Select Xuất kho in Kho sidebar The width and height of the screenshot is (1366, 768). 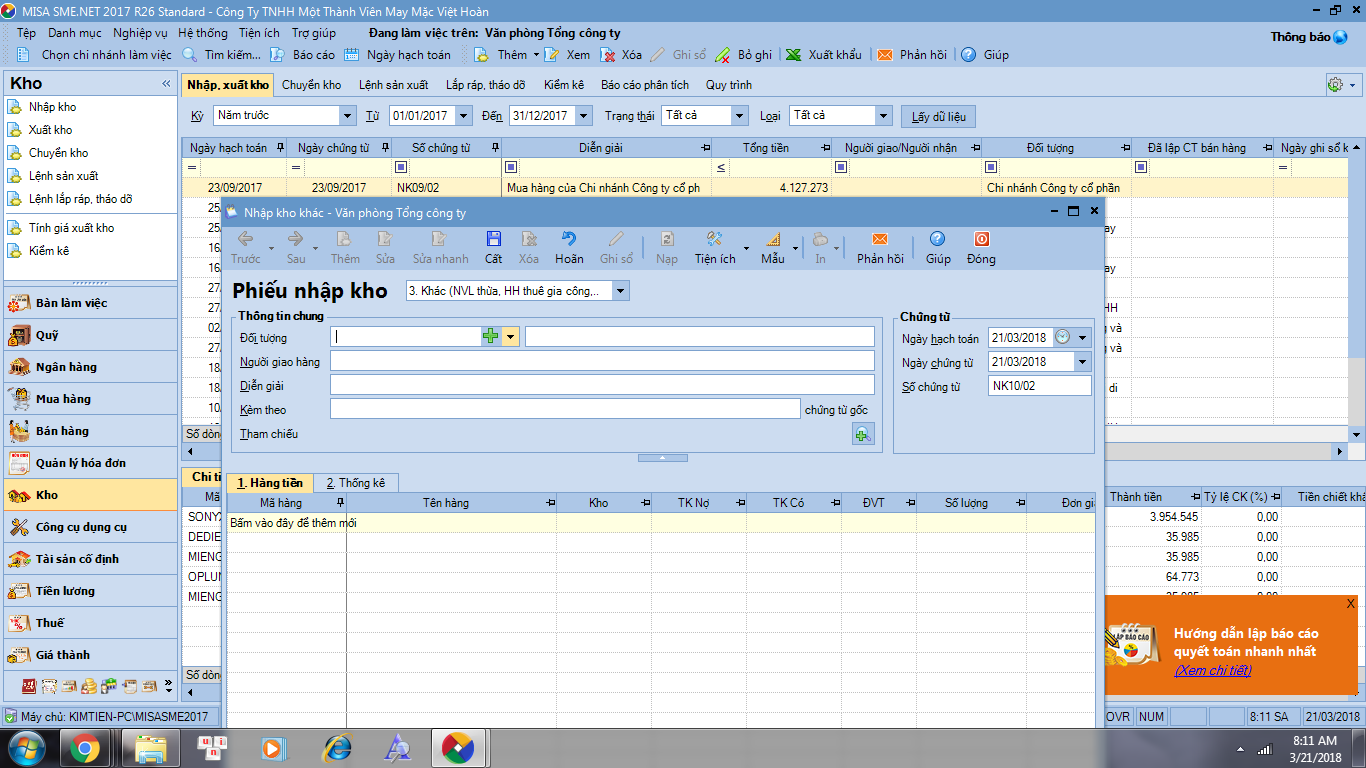pos(50,130)
